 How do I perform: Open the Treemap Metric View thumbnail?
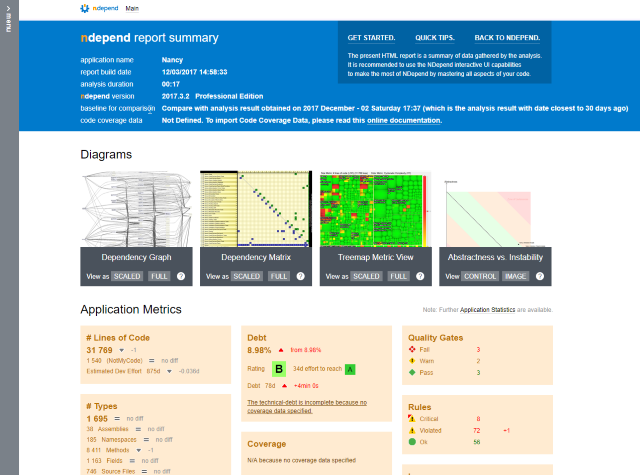376,209
